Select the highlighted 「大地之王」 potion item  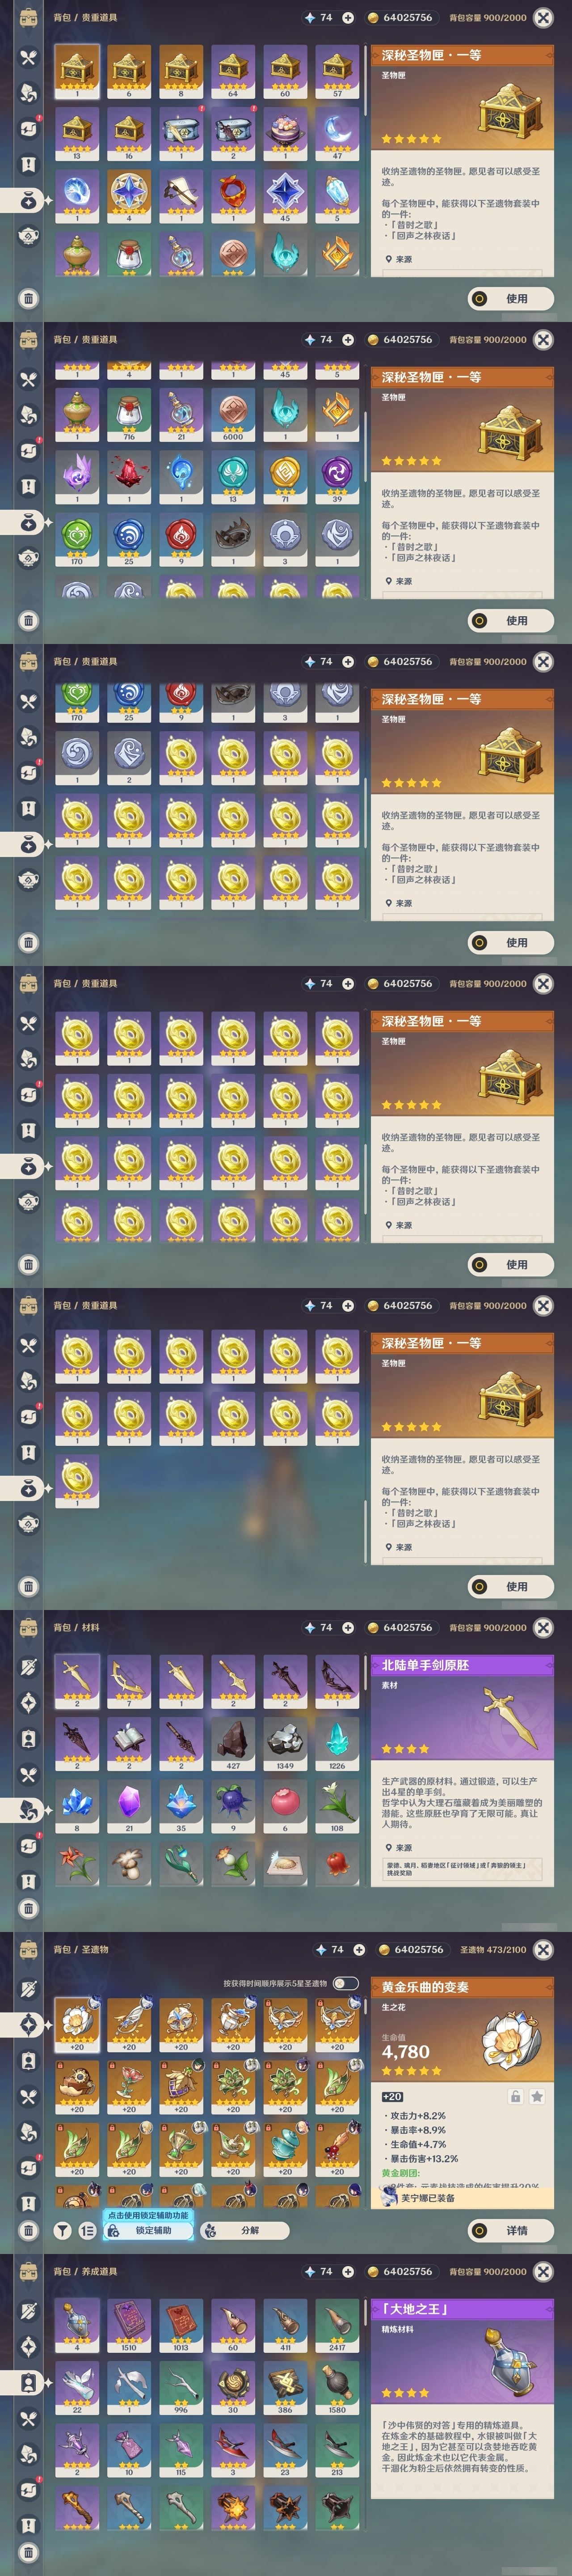(x=77, y=2325)
